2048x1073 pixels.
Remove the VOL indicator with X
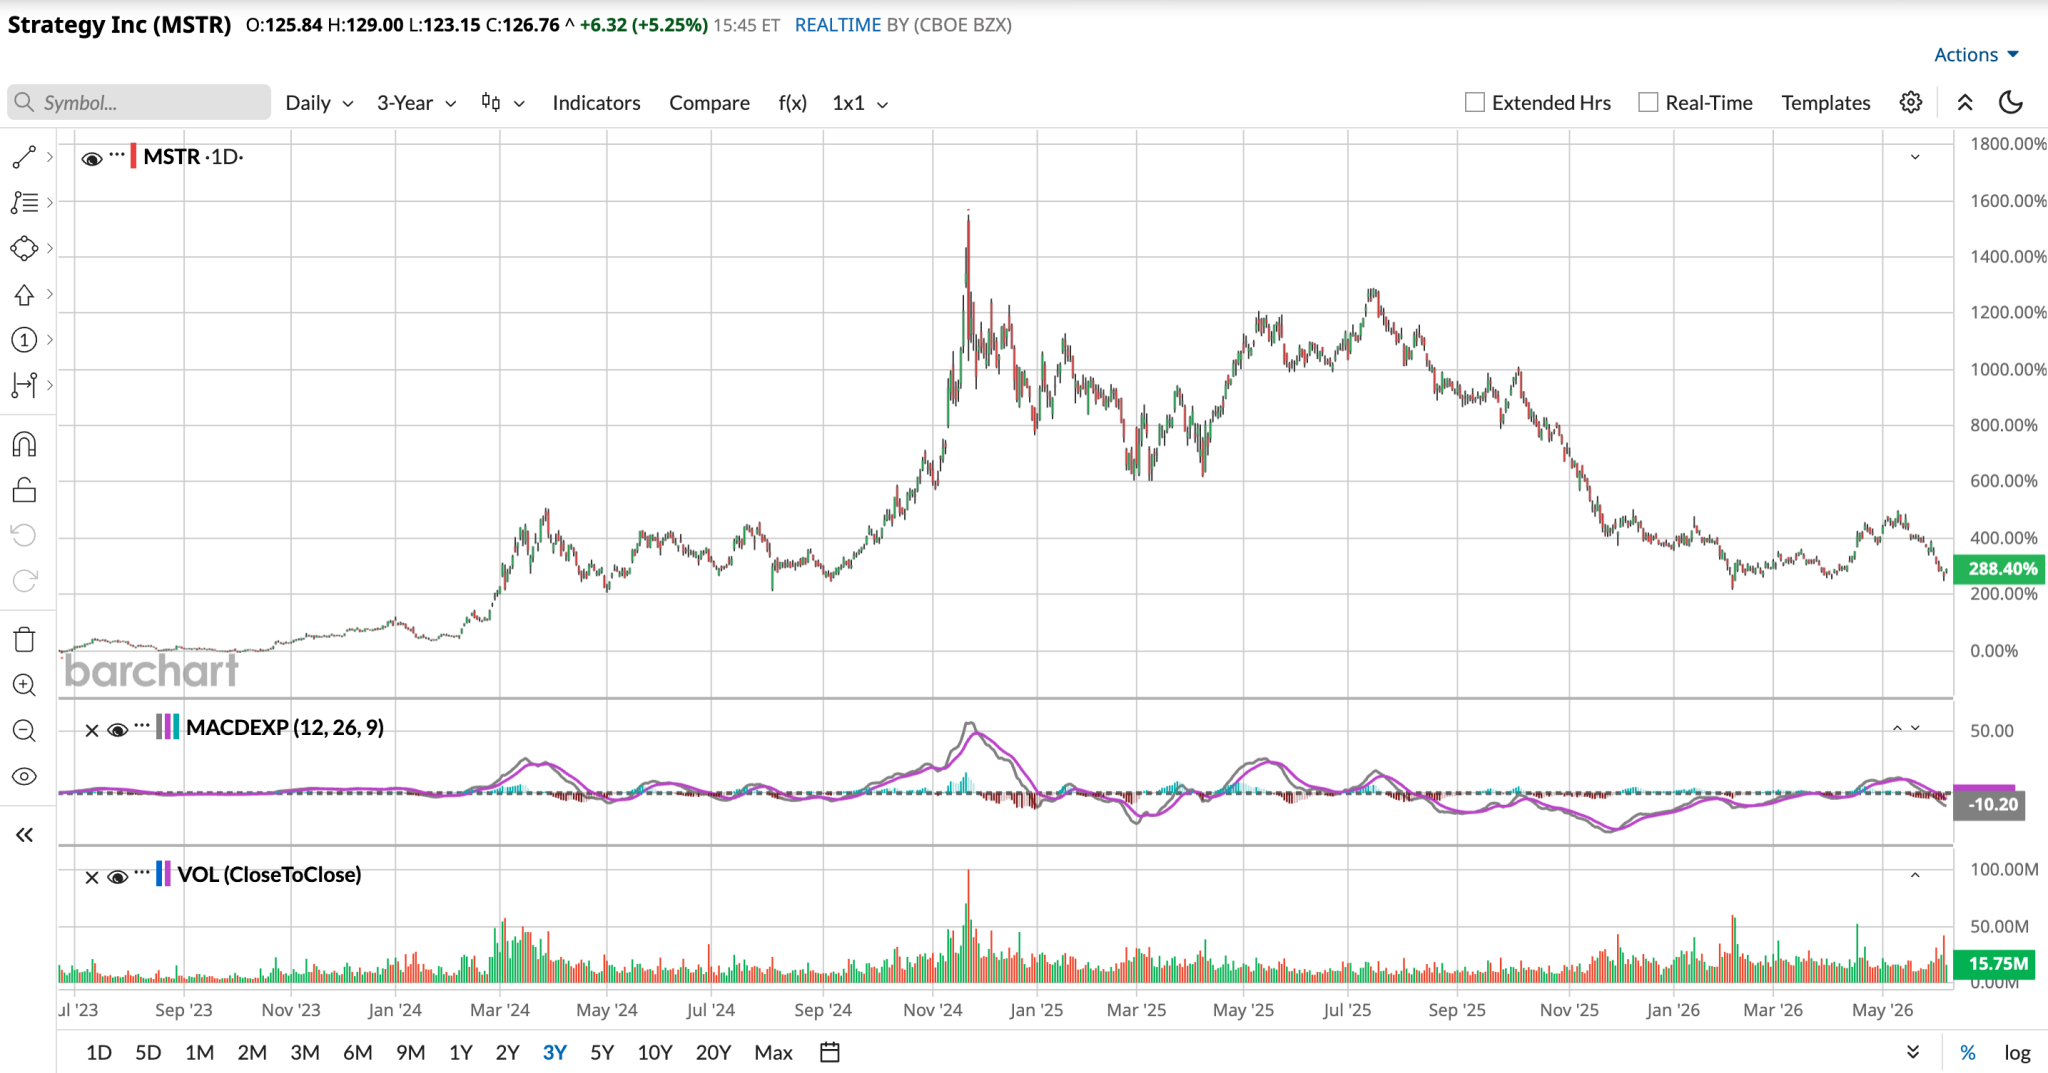pos(91,878)
